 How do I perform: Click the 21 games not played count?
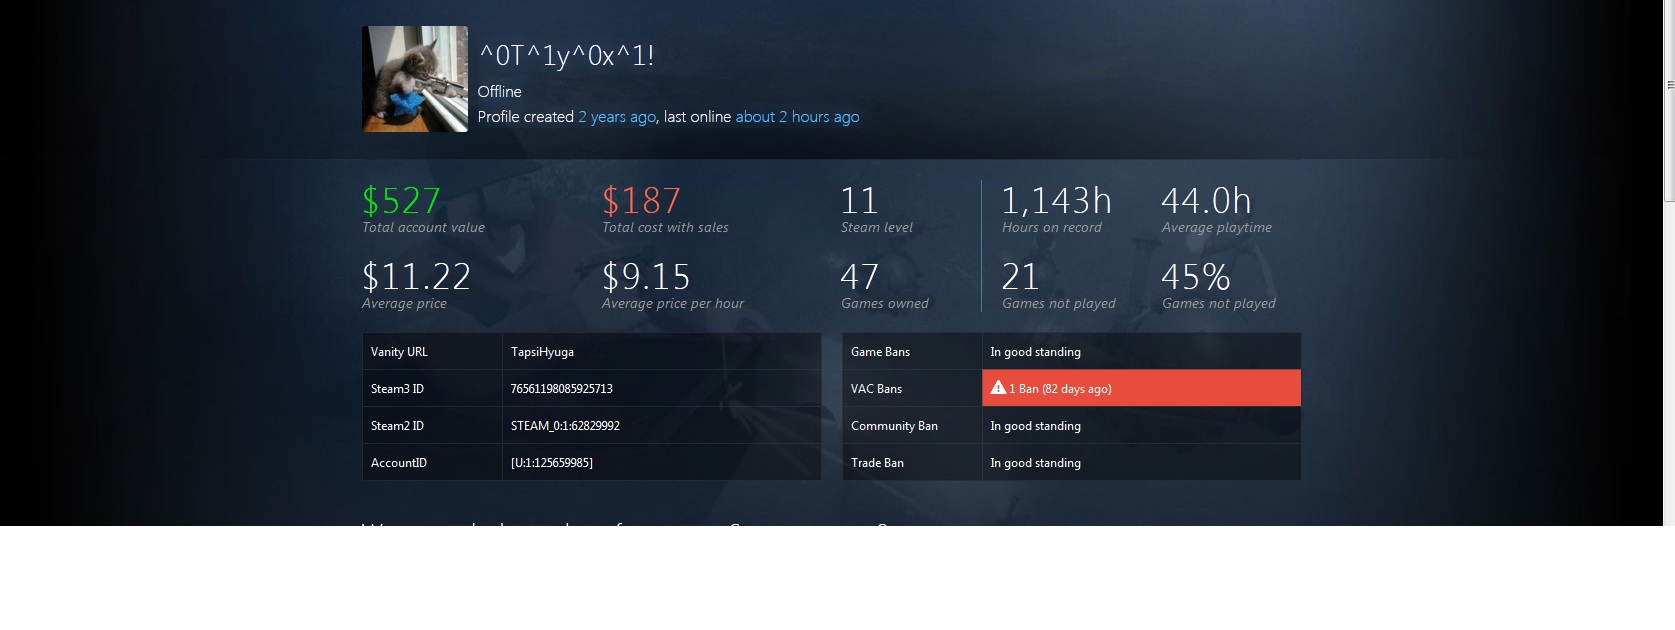[1021, 277]
